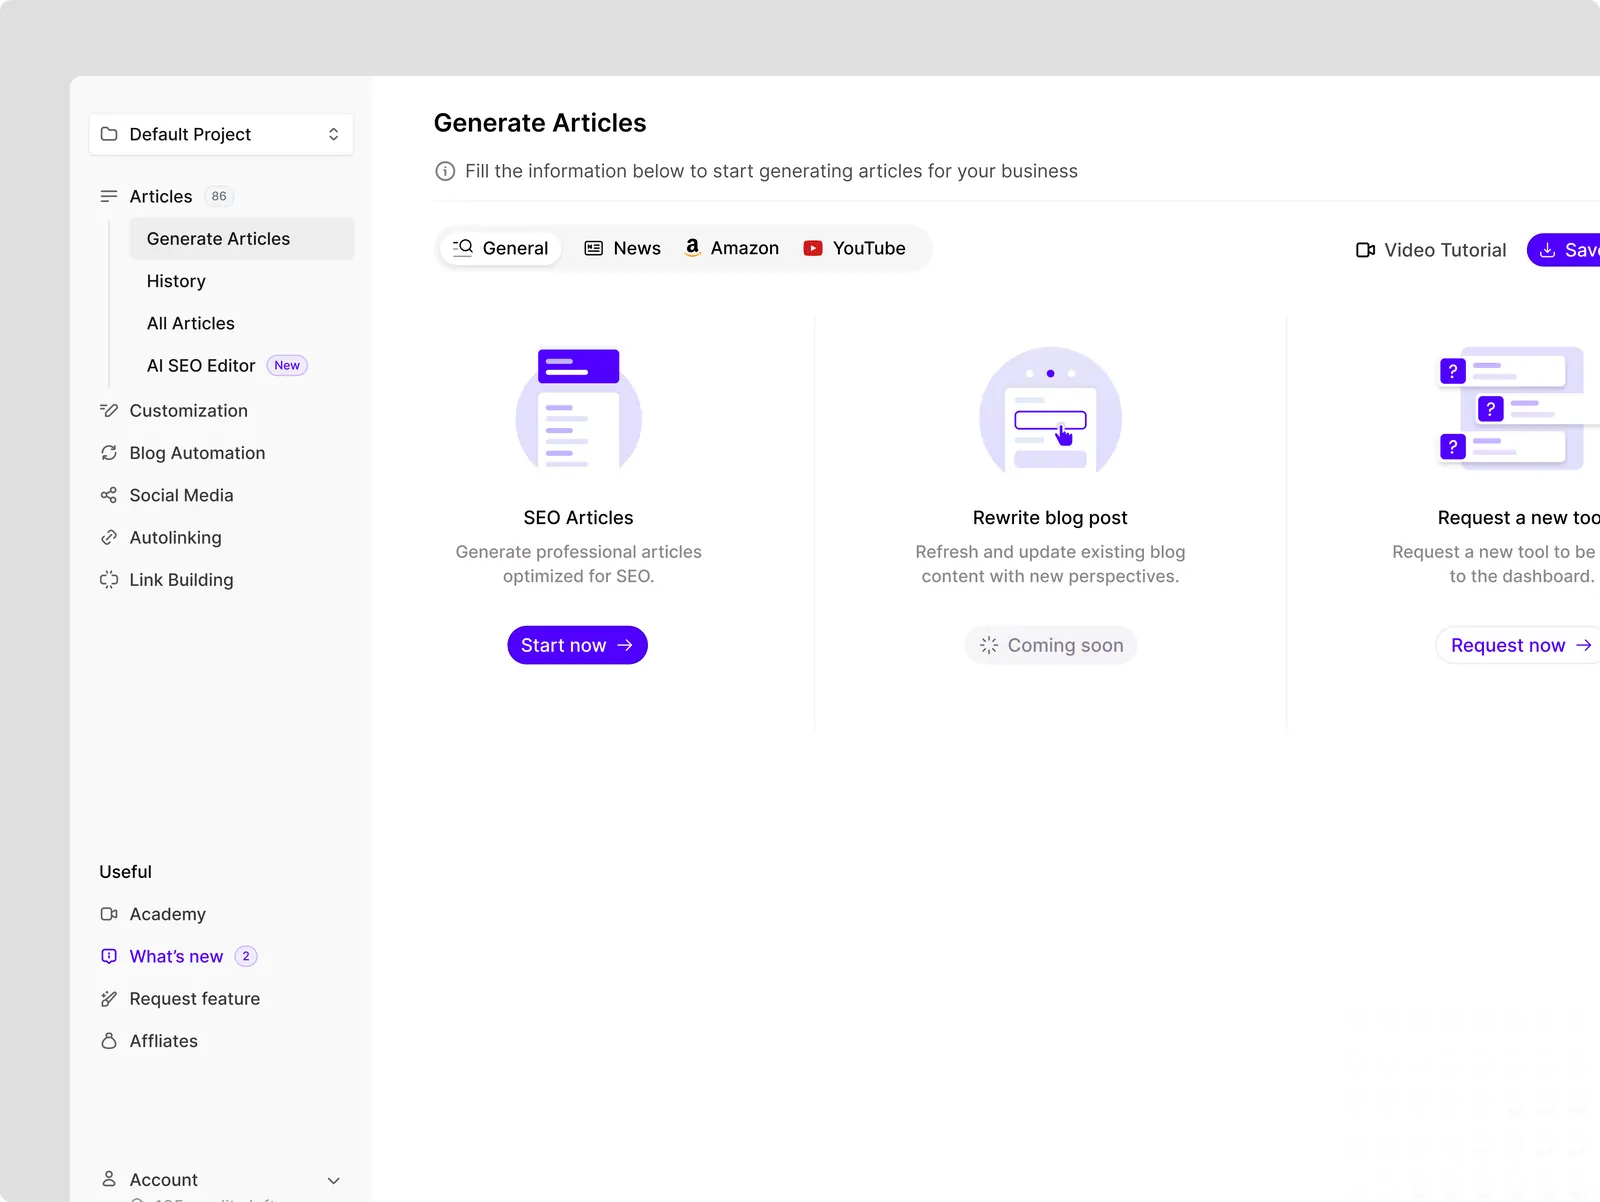Image resolution: width=1600 pixels, height=1202 pixels.
Task: Click the Rewrite blog post title
Action: click(x=1050, y=518)
